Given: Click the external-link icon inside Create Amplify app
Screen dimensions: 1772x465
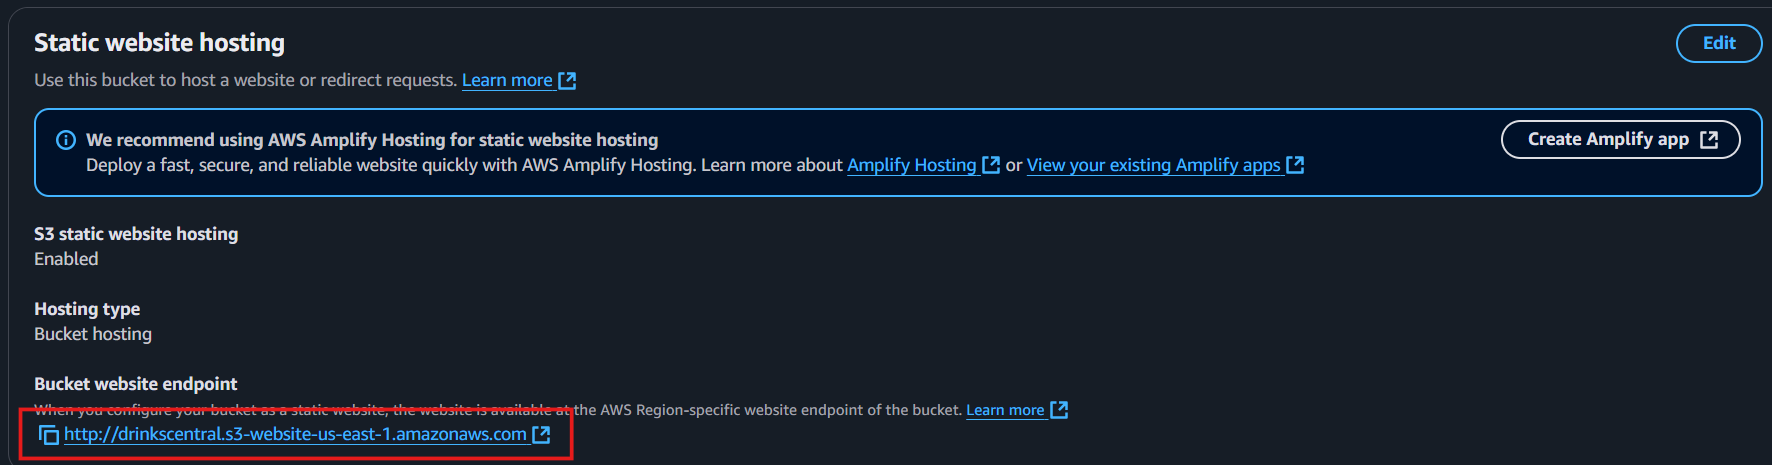Looking at the screenshot, I should [1709, 139].
